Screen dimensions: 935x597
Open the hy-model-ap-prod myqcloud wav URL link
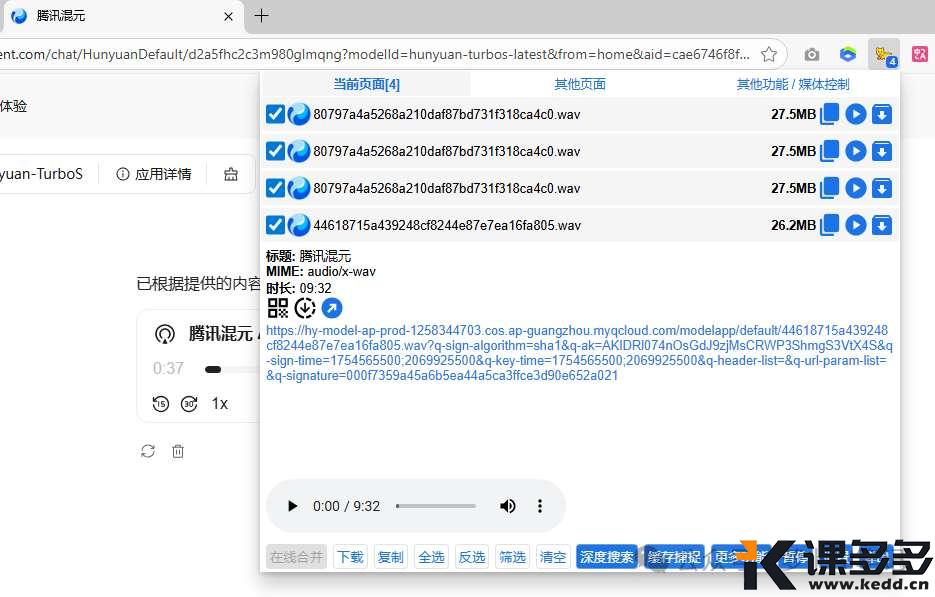[579, 353]
